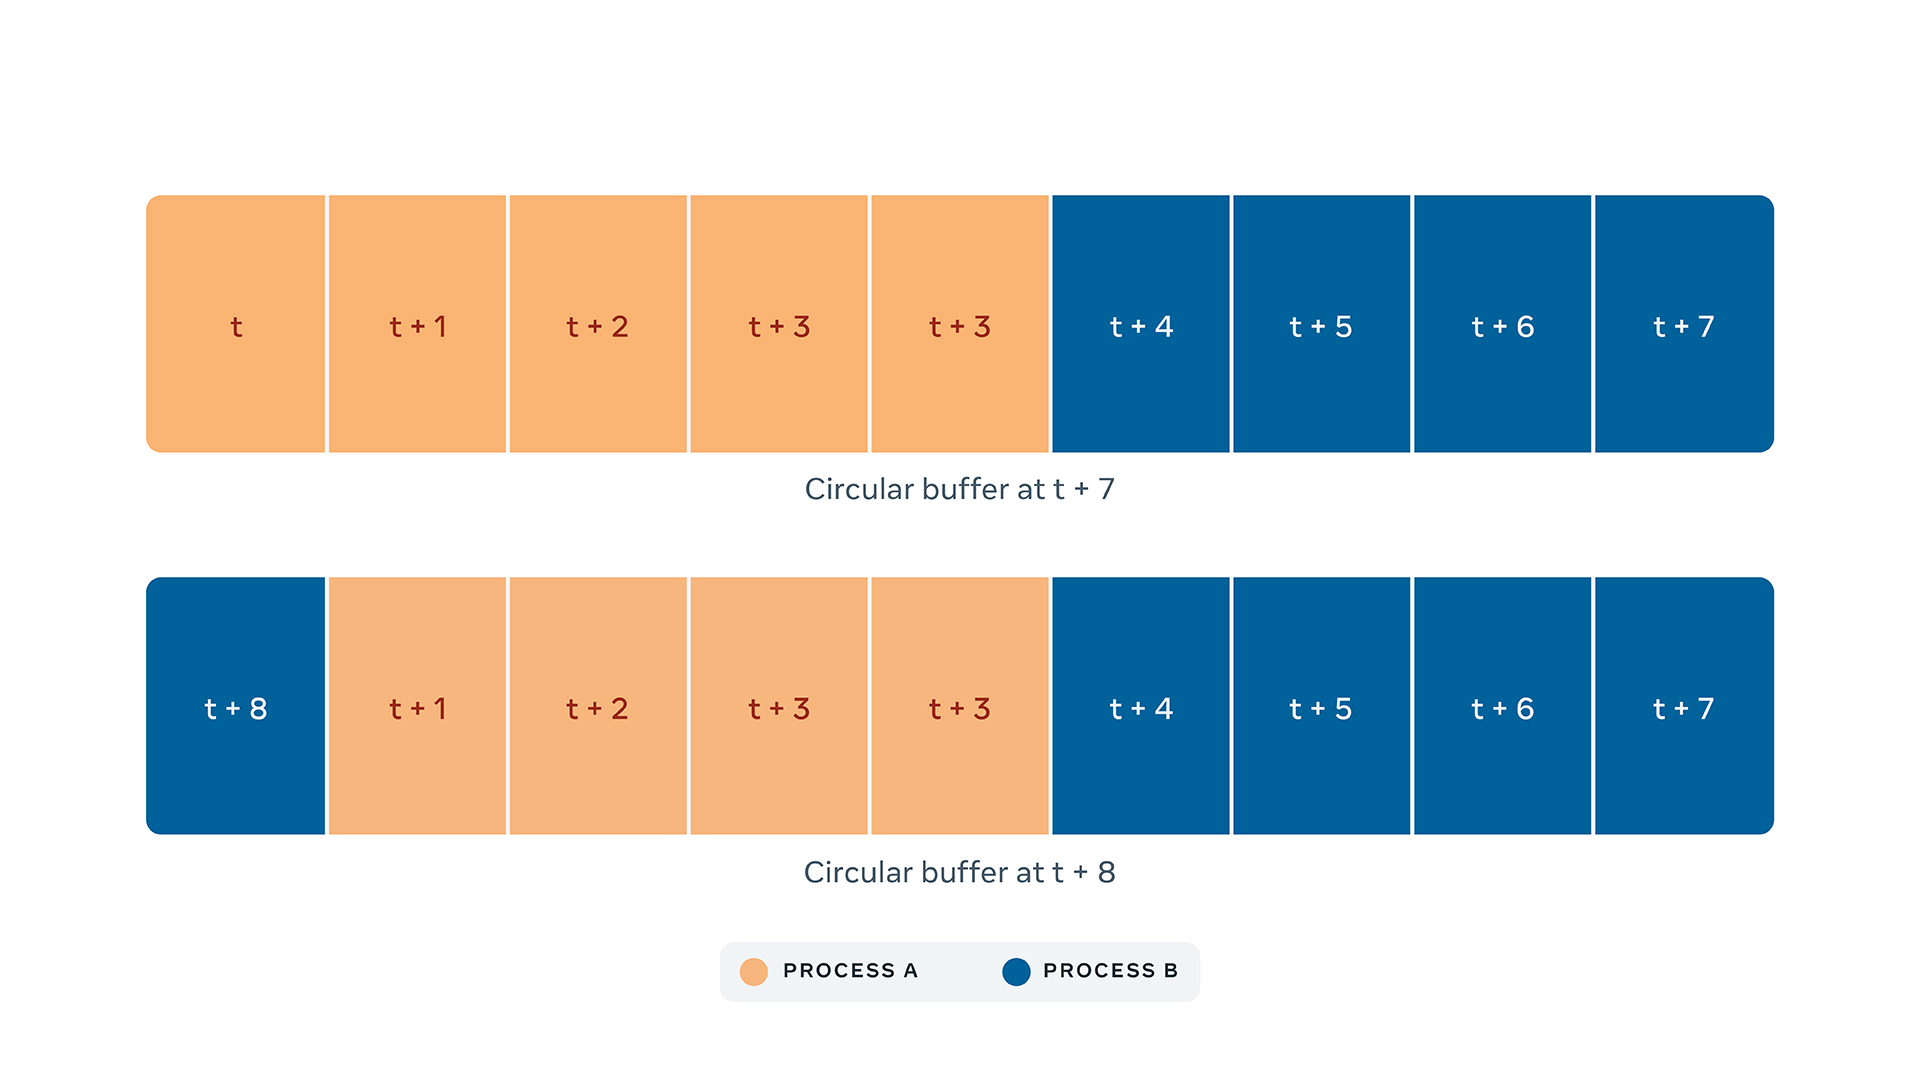Select the "Circular buffer at t + 8" caption

[x=959, y=872]
